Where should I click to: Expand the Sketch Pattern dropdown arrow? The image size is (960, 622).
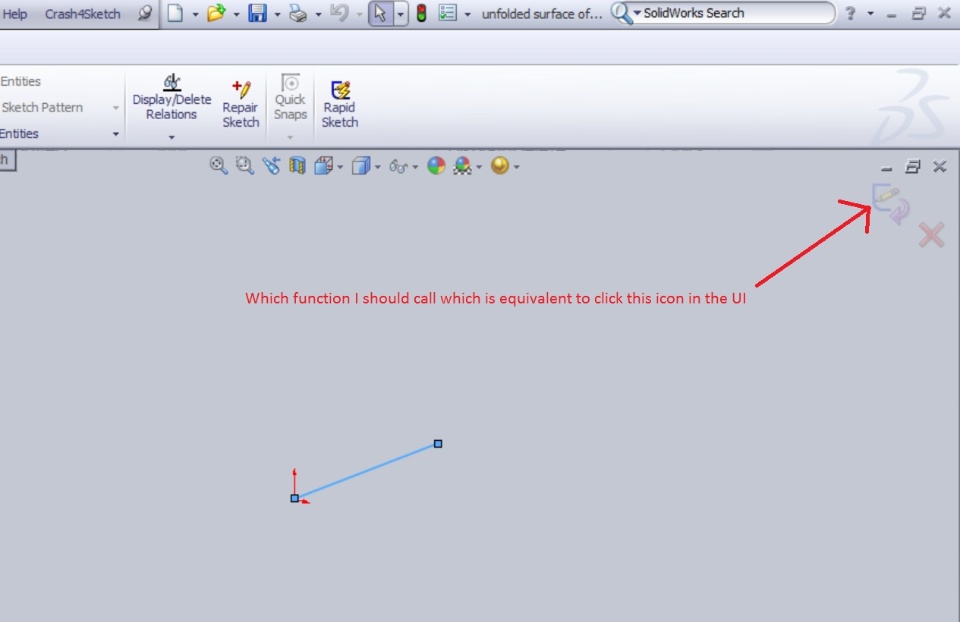click(116, 108)
